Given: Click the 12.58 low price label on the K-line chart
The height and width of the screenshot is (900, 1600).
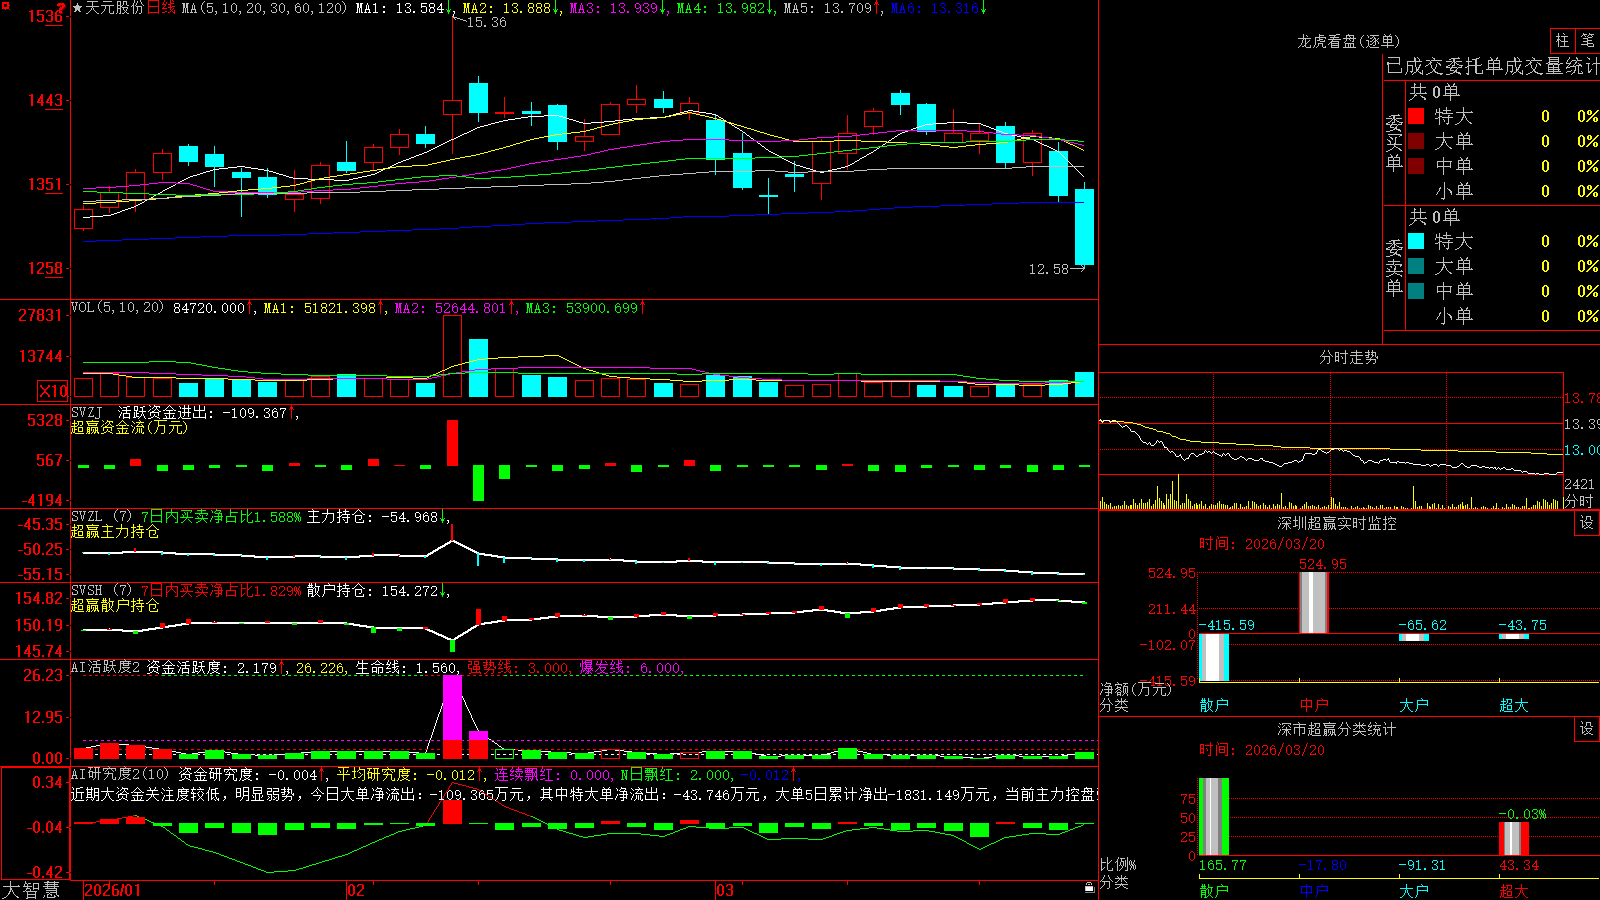Looking at the screenshot, I should pos(1048,269).
